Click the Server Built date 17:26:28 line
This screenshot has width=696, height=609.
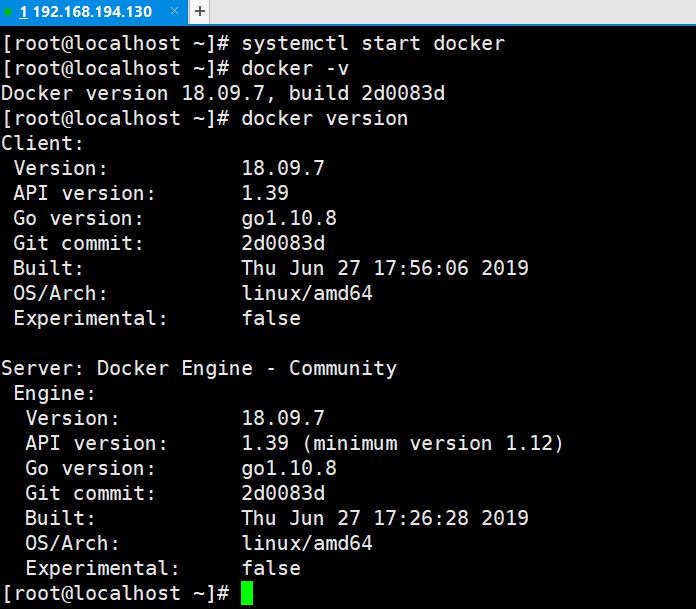(x=385, y=518)
